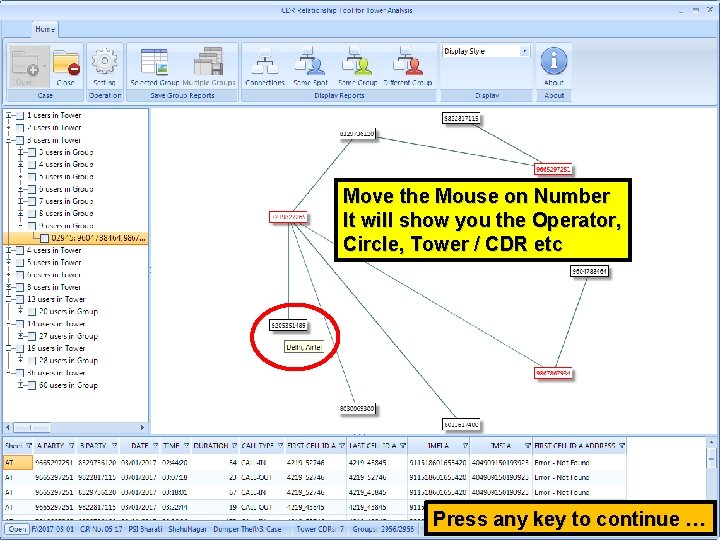Select the highlighted tree item under 9 users in Group
The height and width of the screenshot is (540, 720).
pos(98,238)
